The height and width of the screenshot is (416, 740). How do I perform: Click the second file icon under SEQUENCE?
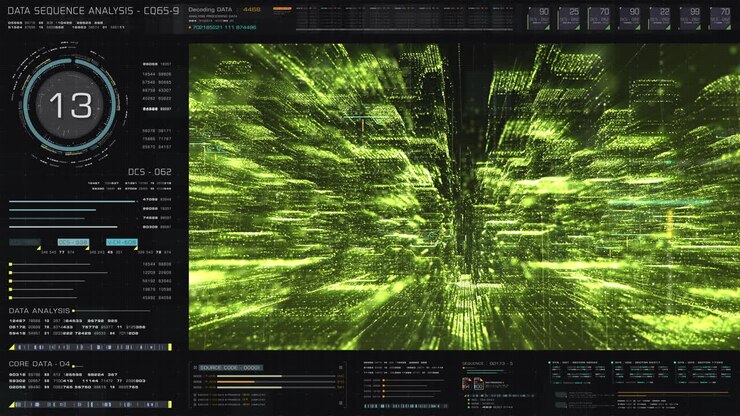coord(478,383)
